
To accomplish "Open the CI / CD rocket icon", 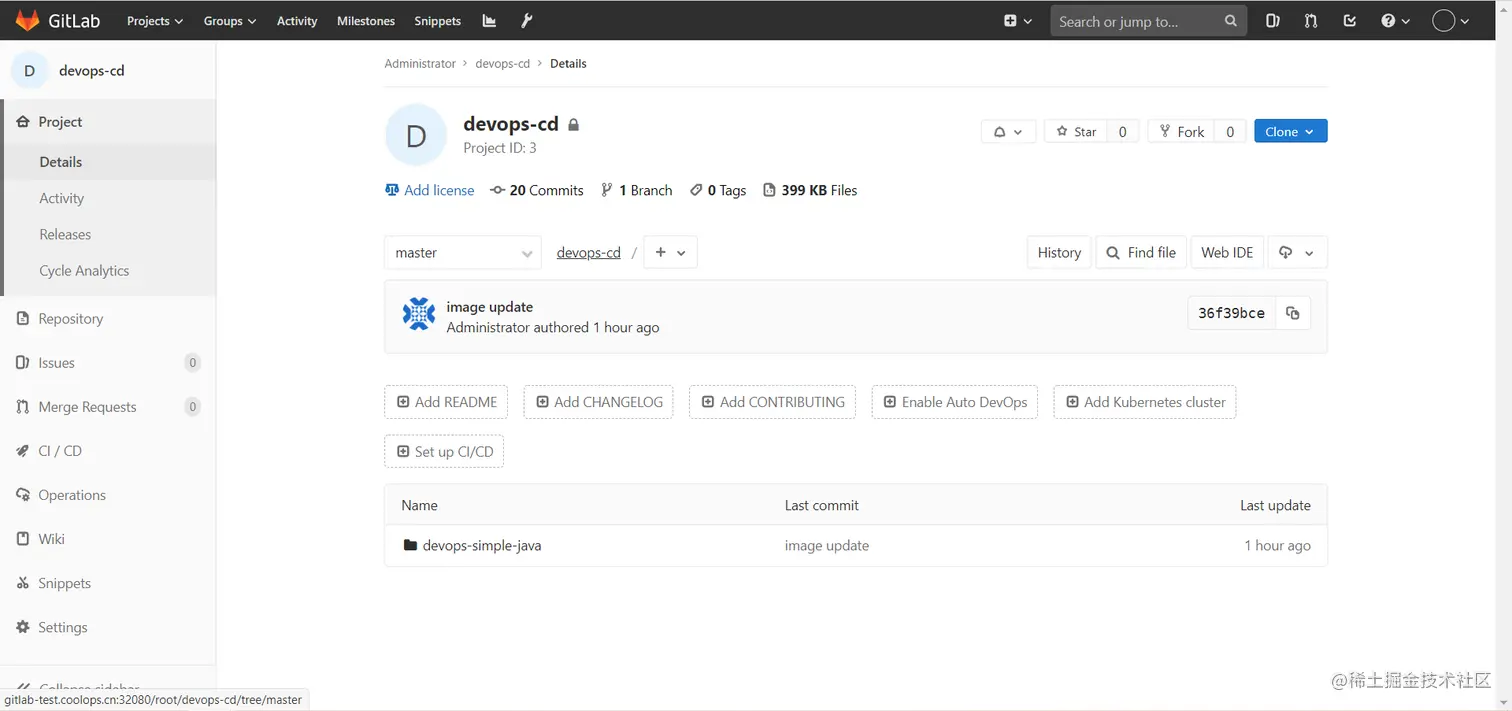I will (x=23, y=450).
